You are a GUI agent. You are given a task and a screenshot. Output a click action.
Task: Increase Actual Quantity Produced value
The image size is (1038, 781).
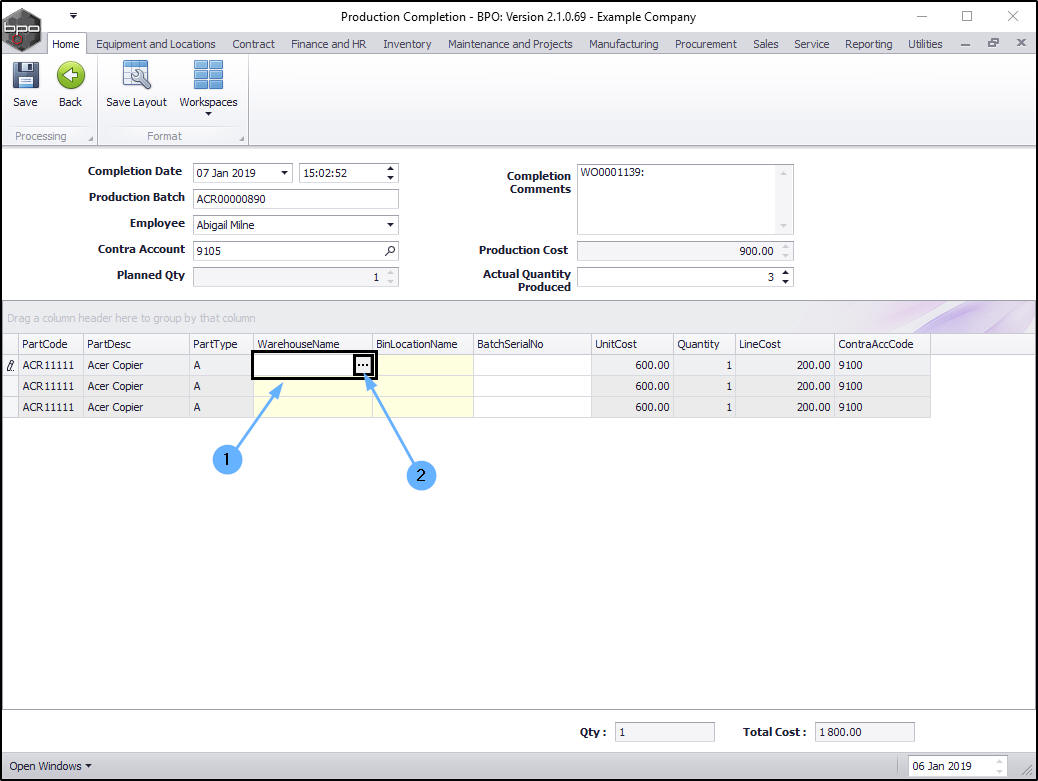[785, 273]
